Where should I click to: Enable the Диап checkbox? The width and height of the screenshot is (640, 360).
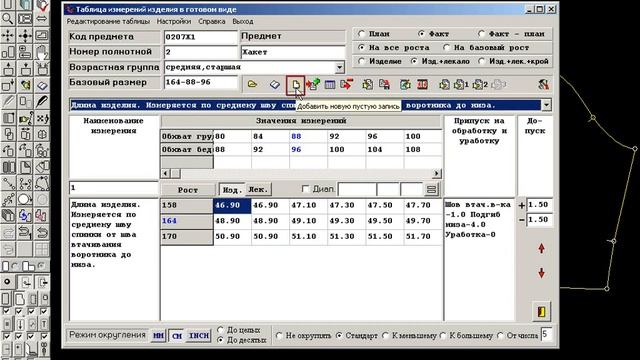click(305, 189)
